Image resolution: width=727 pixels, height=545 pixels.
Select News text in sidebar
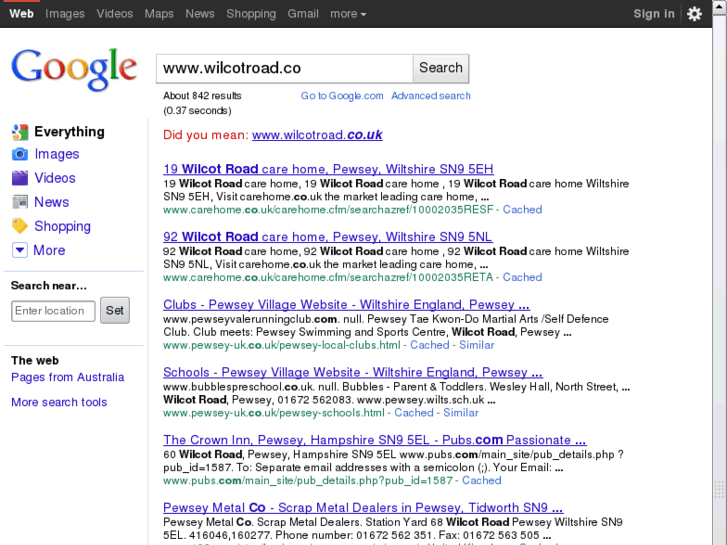click(51, 202)
